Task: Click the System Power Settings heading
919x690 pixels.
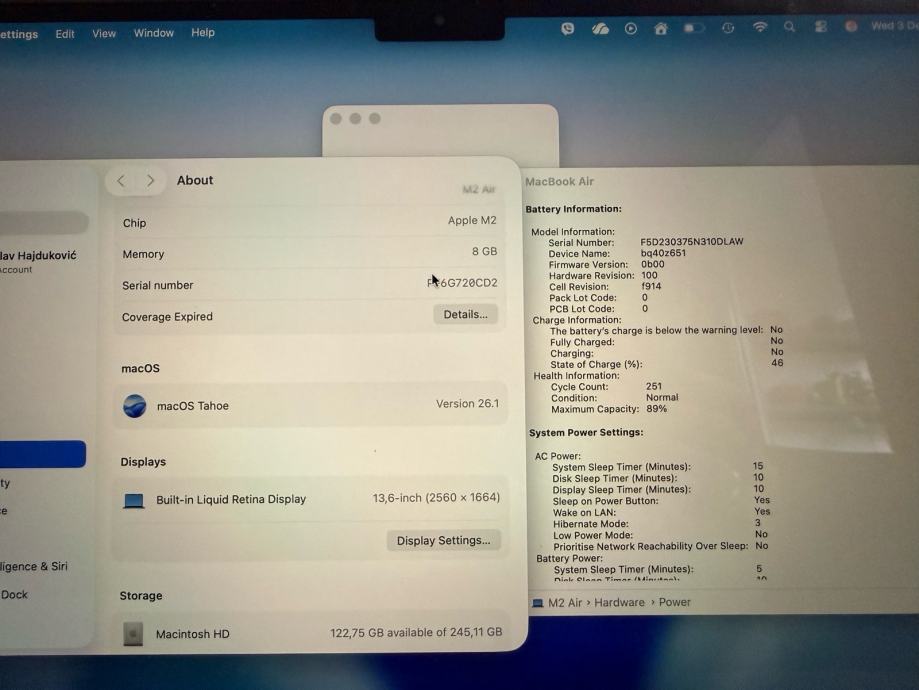Action: (x=586, y=433)
